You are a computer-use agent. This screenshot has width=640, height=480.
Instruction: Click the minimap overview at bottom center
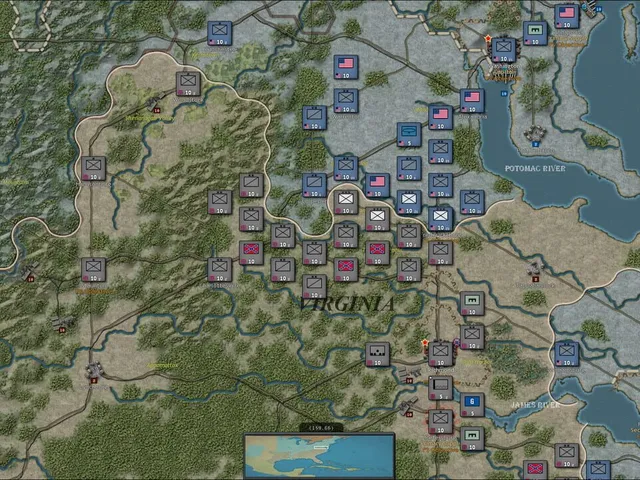(x=319, y=456)
